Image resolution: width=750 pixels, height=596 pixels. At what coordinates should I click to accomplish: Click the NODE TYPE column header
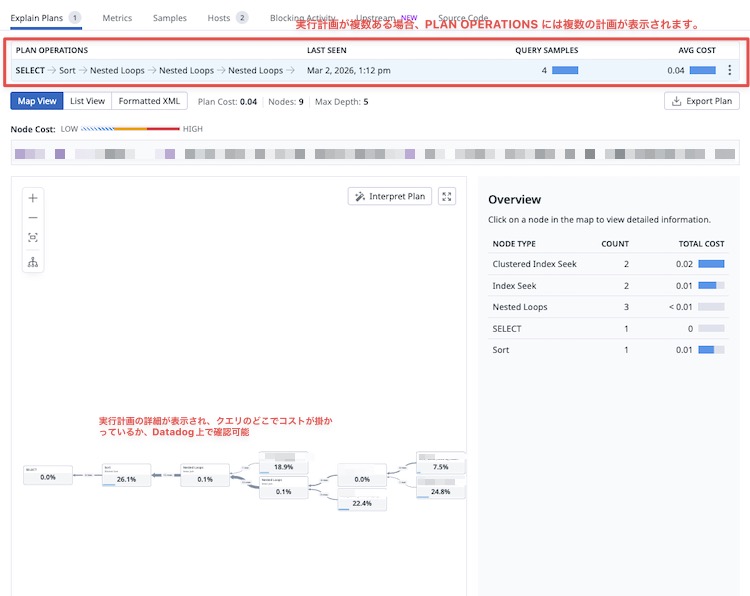(514, 244)
